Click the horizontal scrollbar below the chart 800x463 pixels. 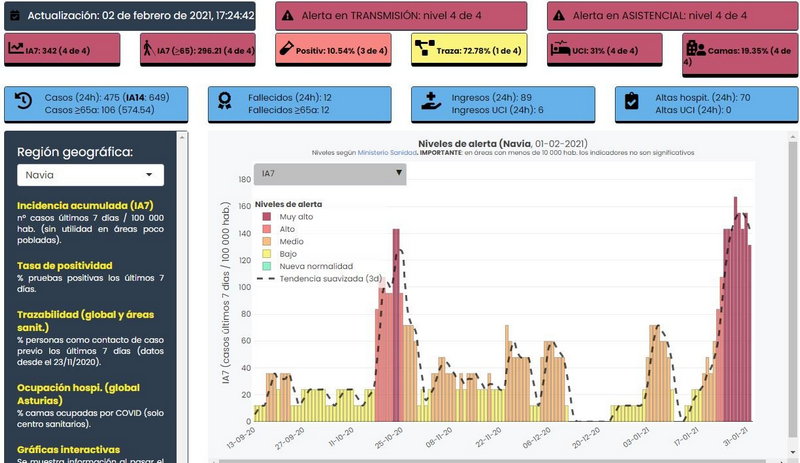(500, 460)
